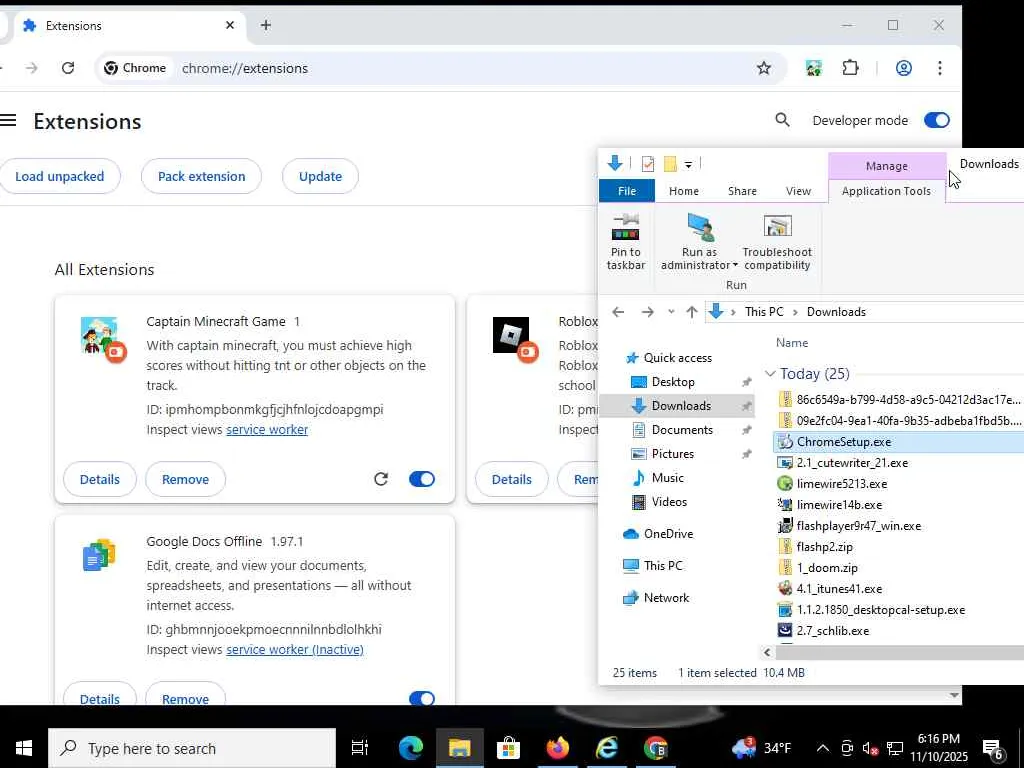Open the View ribbon tab
The height and width of the screenshot is (768, 1024).
[x=798, y=191]
